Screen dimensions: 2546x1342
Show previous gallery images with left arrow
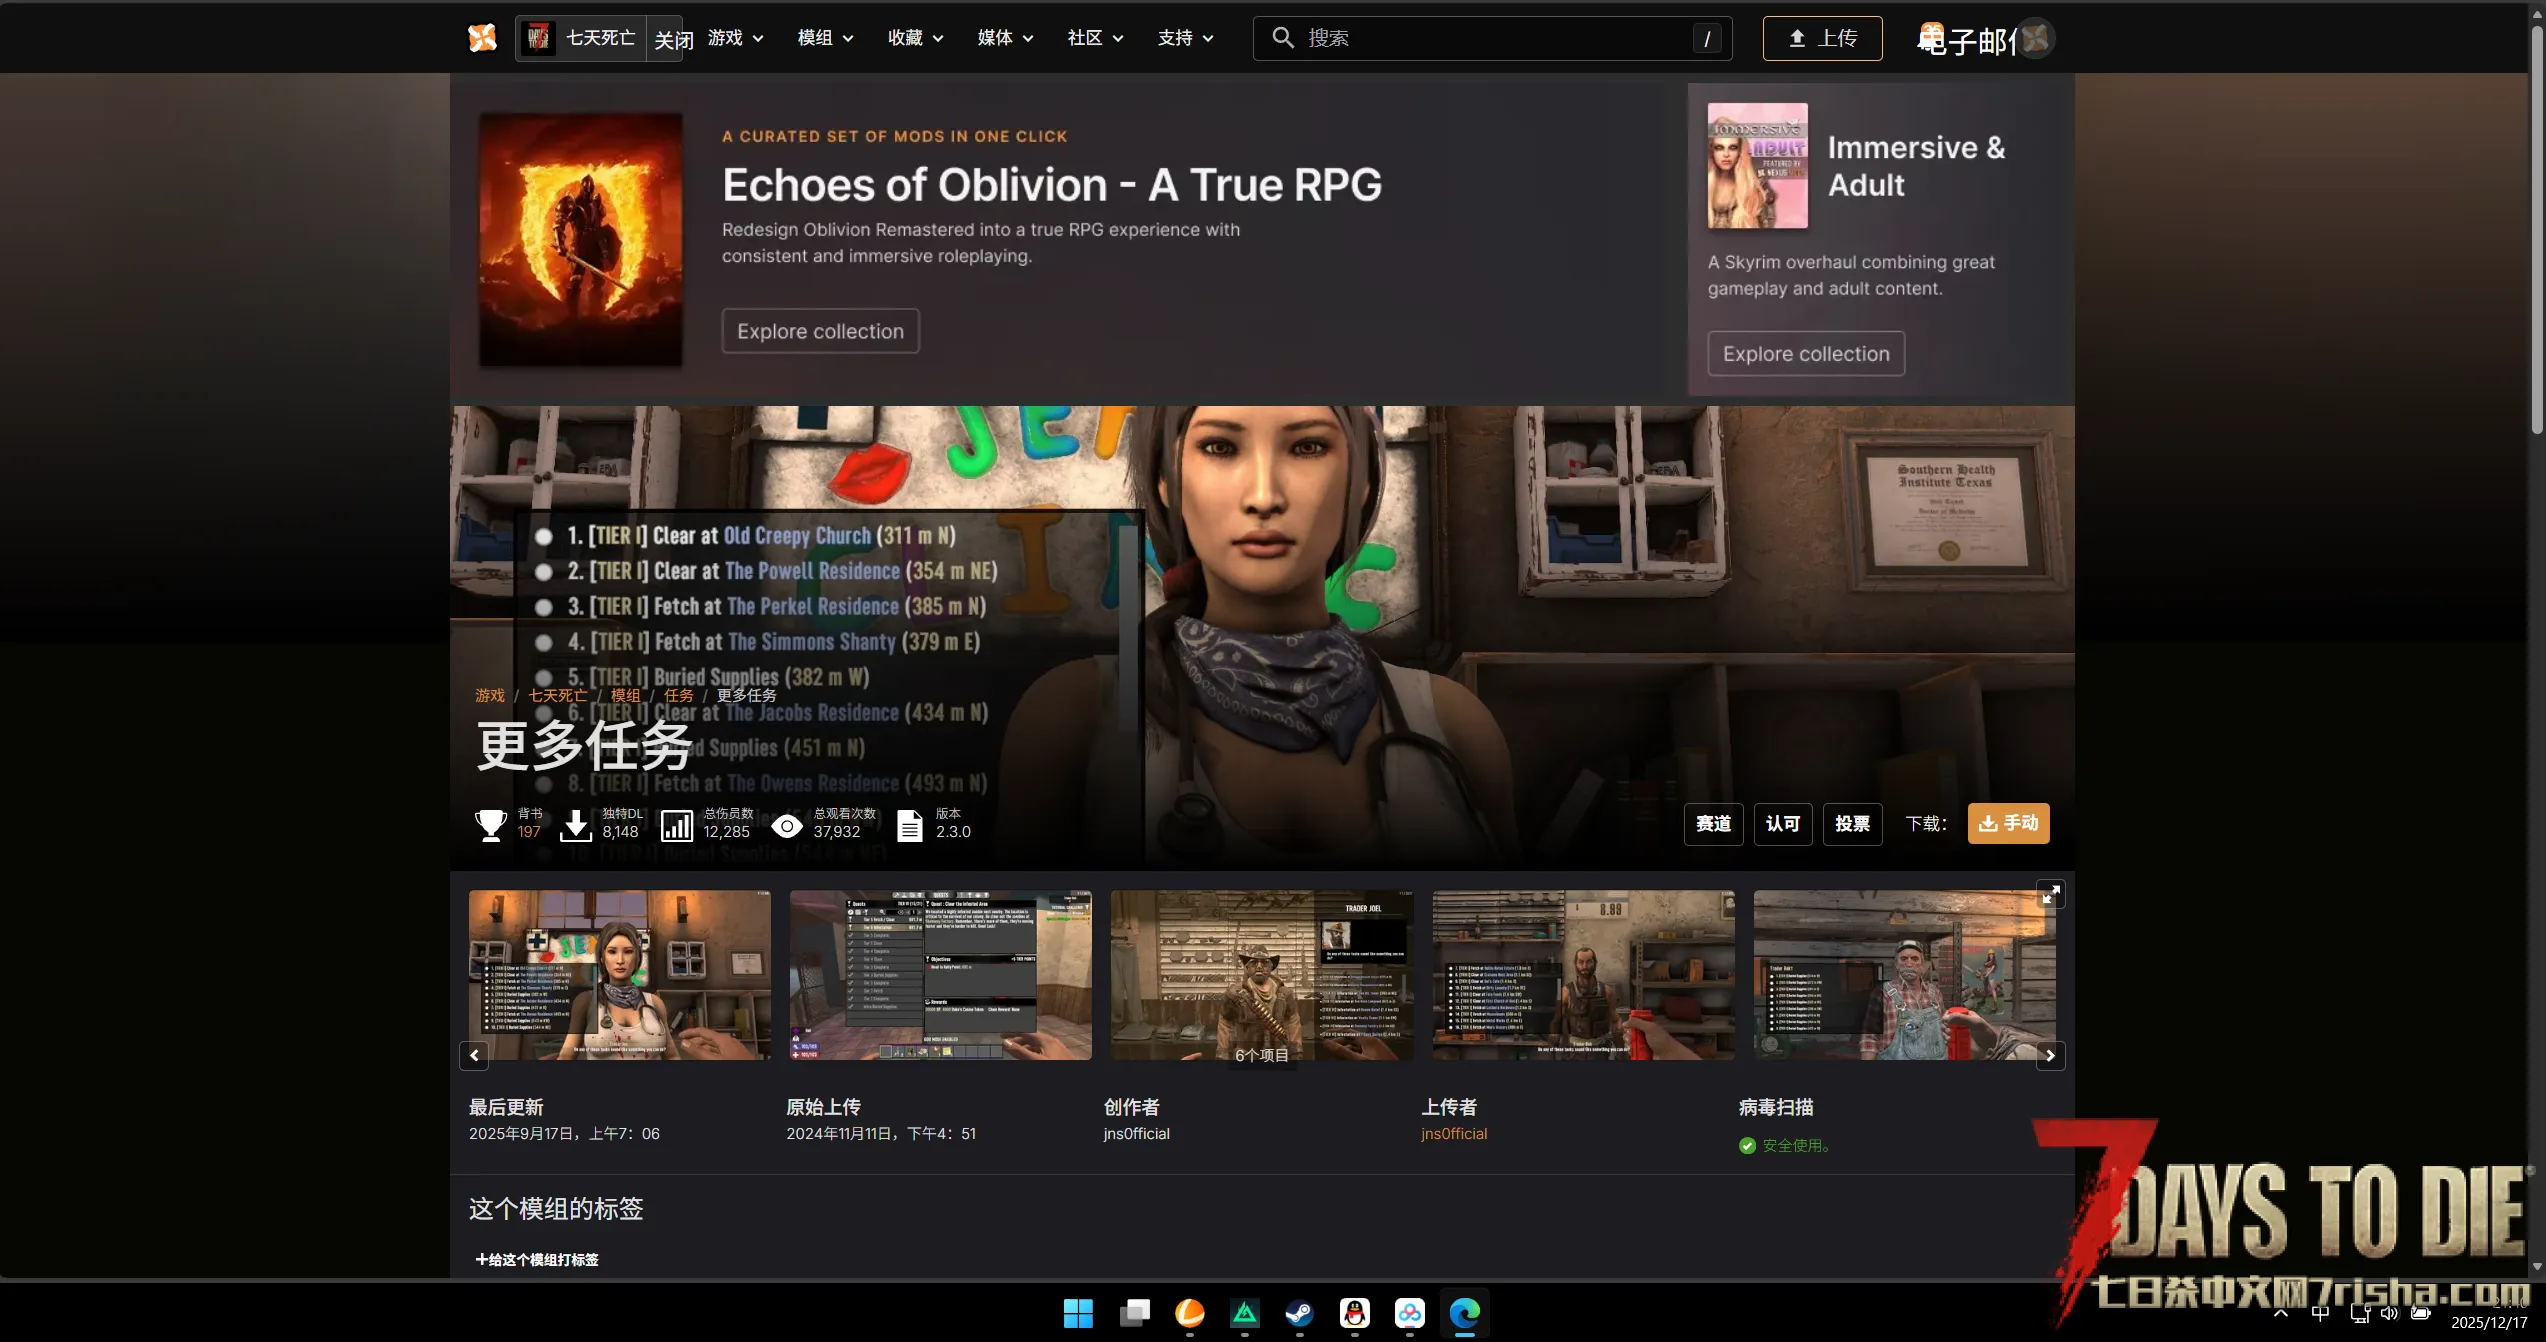click(x=474, y=1055)
